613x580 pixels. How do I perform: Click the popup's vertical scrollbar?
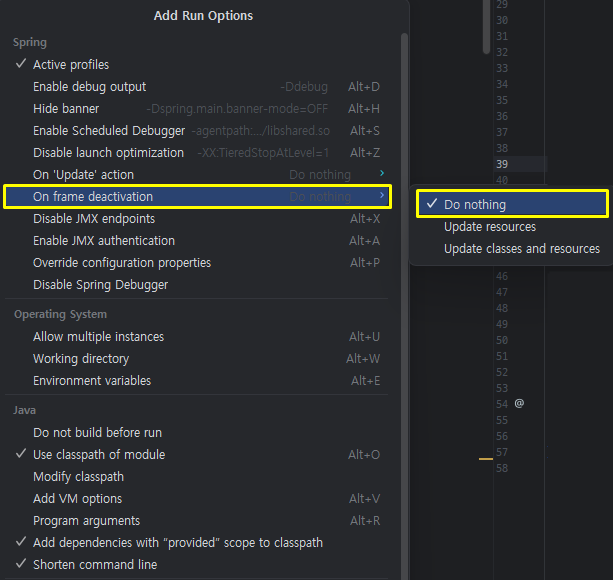point(404,305)
